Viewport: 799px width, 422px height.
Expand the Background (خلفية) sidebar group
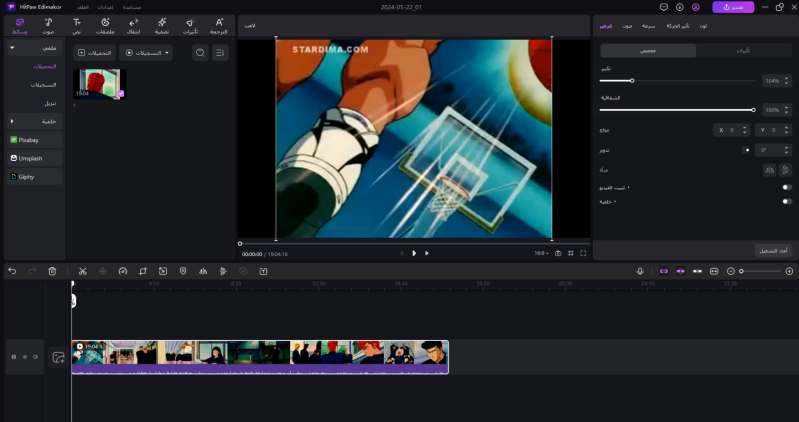click(35, 121)
